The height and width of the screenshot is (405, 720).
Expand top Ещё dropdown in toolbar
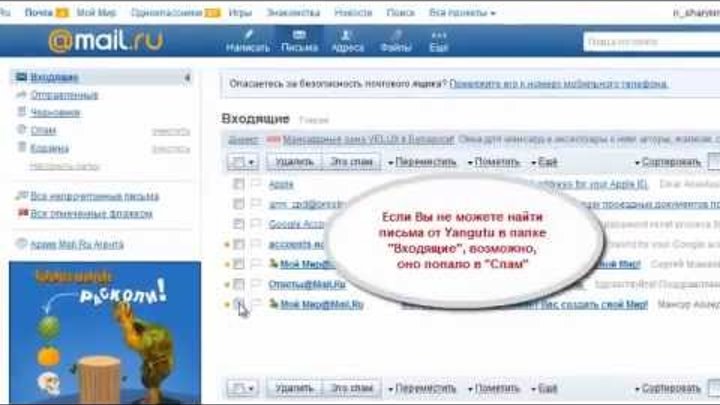[544, 162]
